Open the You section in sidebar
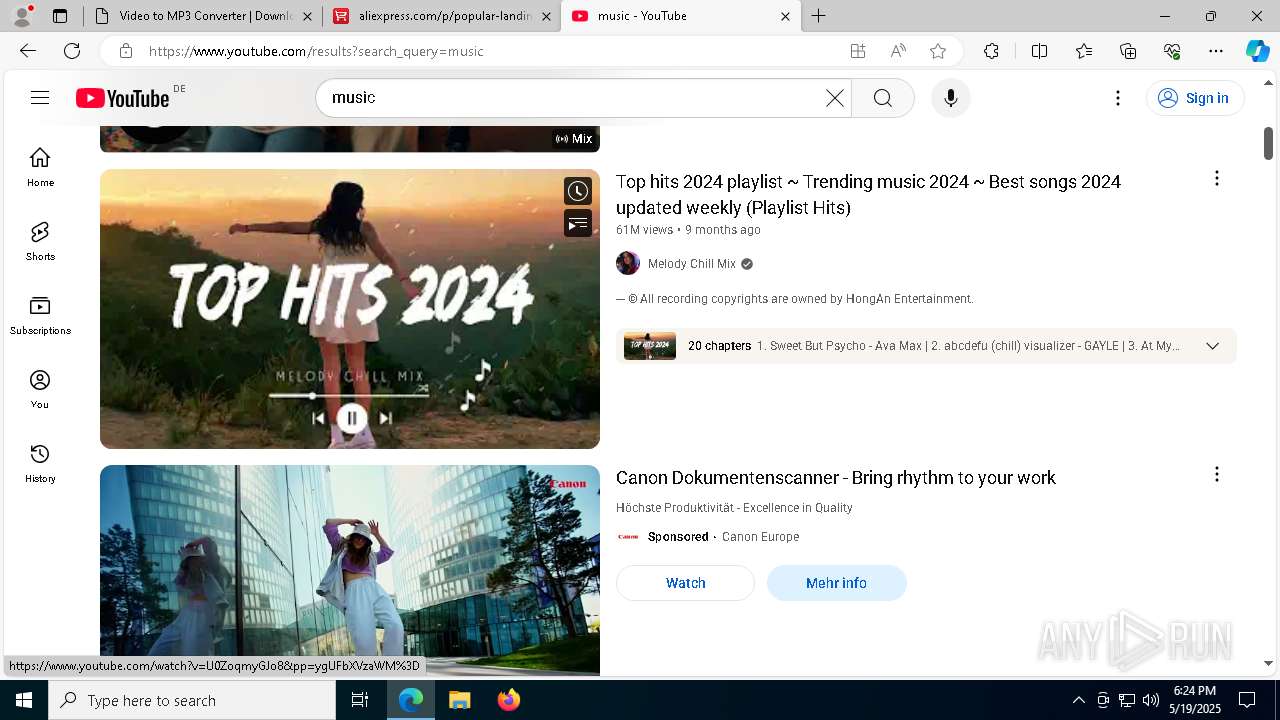This screenshot has width=1280, height=720. (x=40, y=389)
